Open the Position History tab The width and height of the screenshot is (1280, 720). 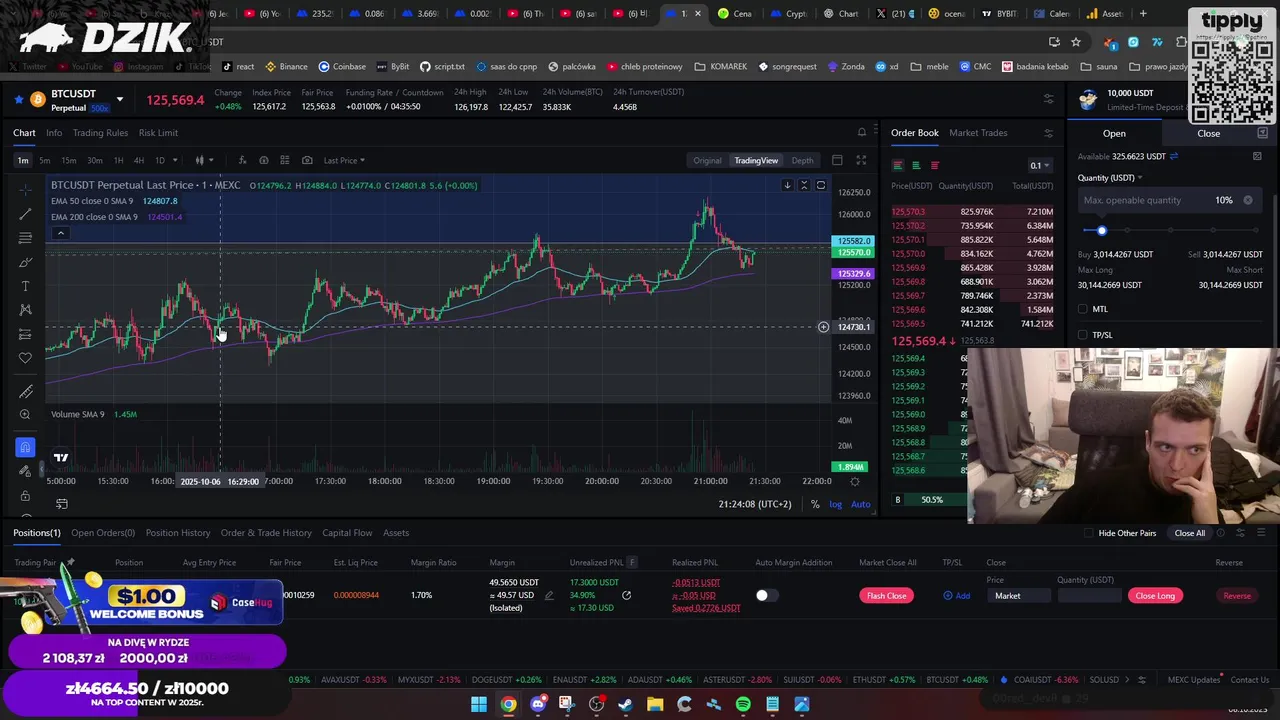pos(178,533)
